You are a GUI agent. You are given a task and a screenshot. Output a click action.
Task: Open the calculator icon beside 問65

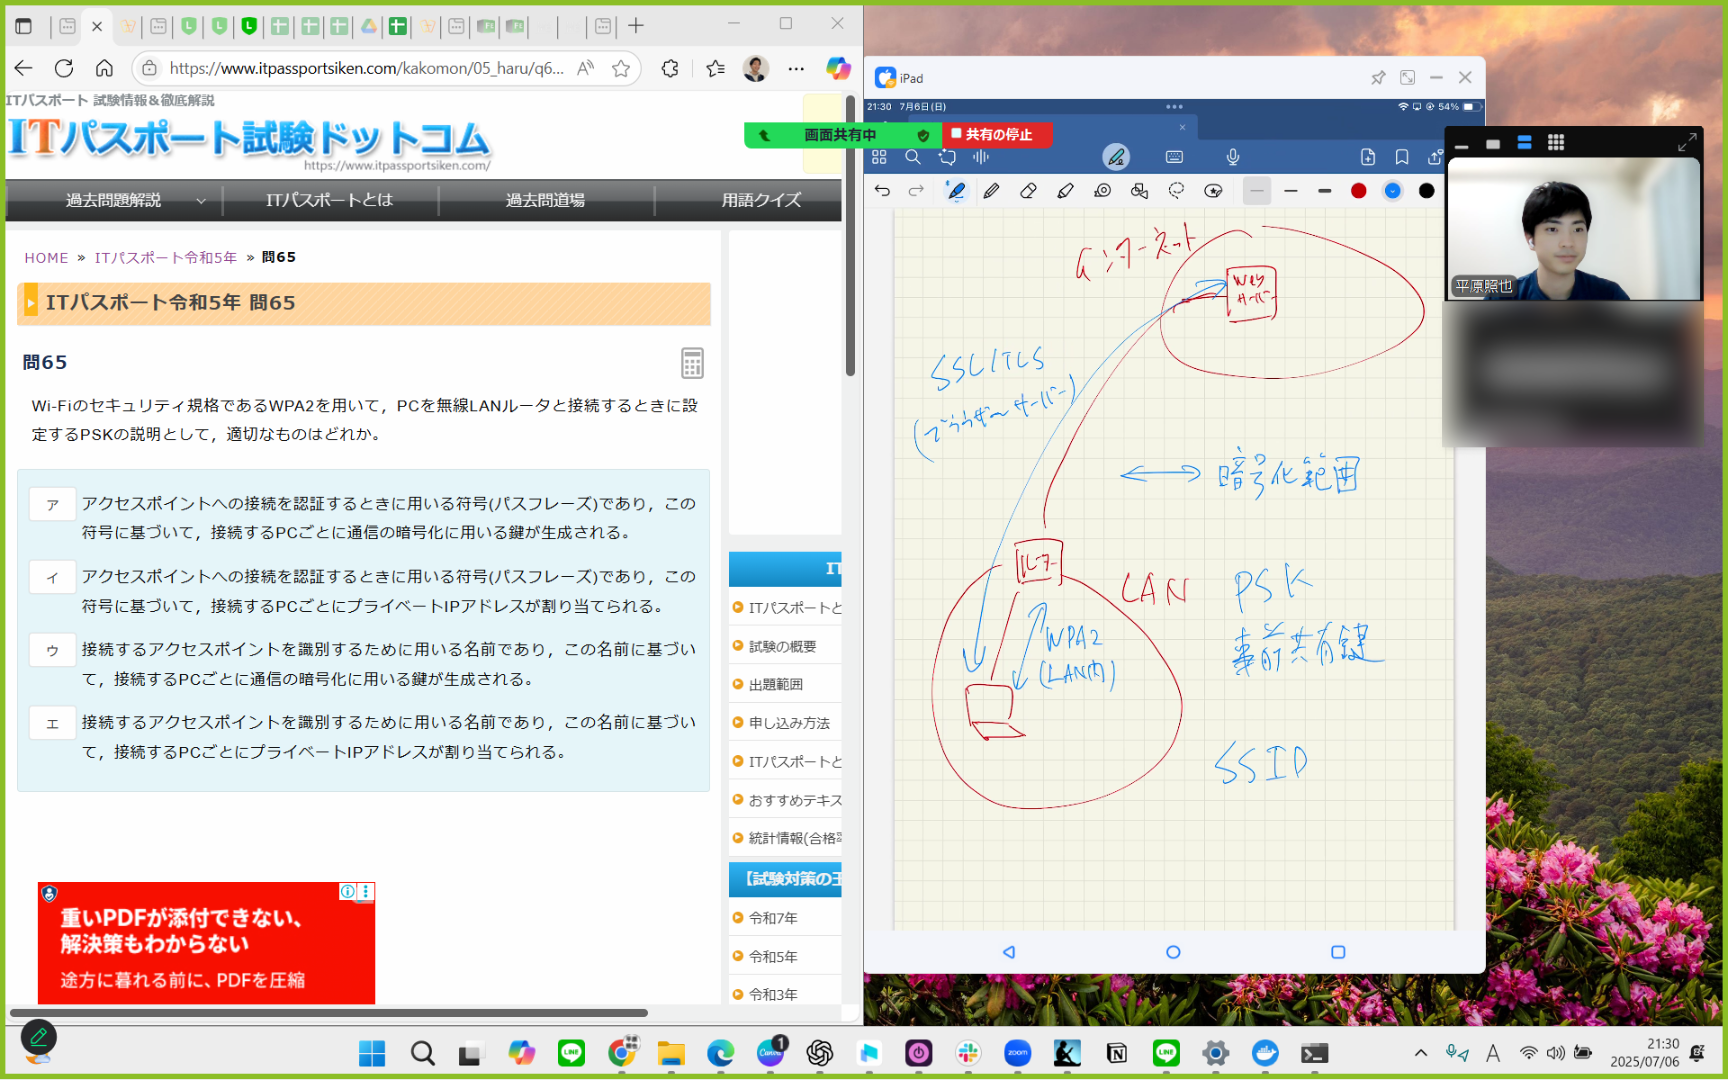click(692, 363)
